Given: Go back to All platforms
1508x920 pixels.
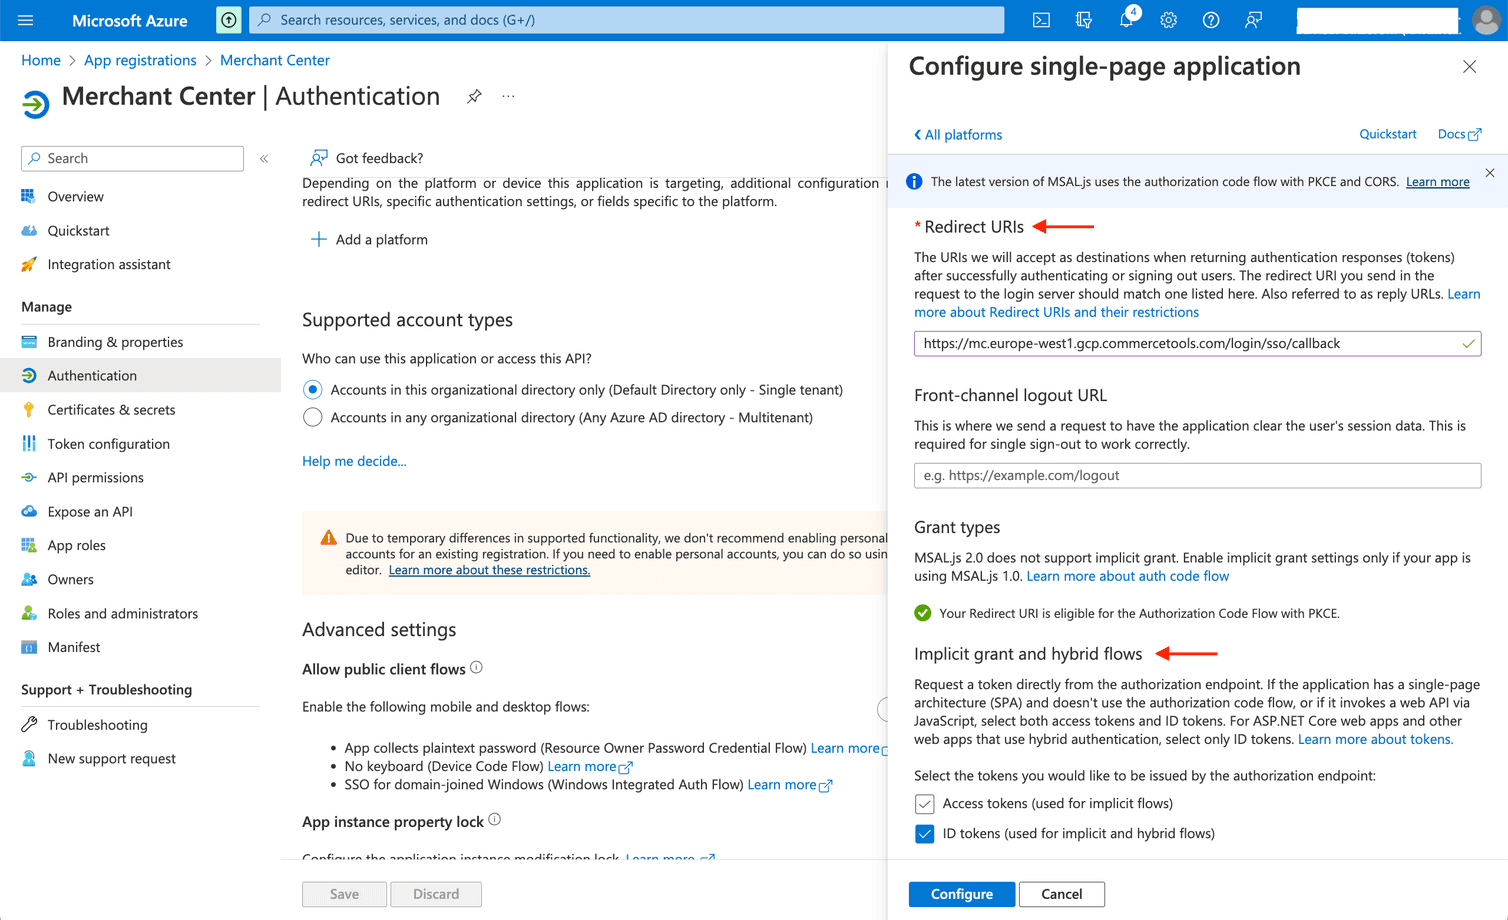Looking at the screenshot, I should tap(958, 135).
